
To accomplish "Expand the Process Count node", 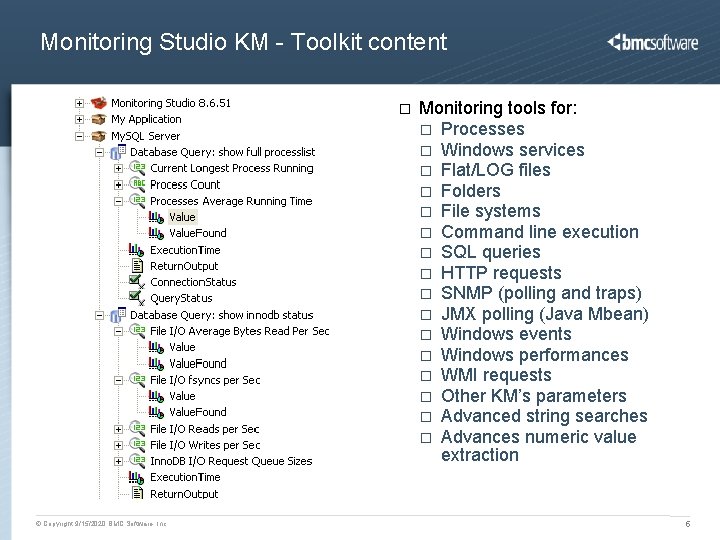I will [118, 185].
